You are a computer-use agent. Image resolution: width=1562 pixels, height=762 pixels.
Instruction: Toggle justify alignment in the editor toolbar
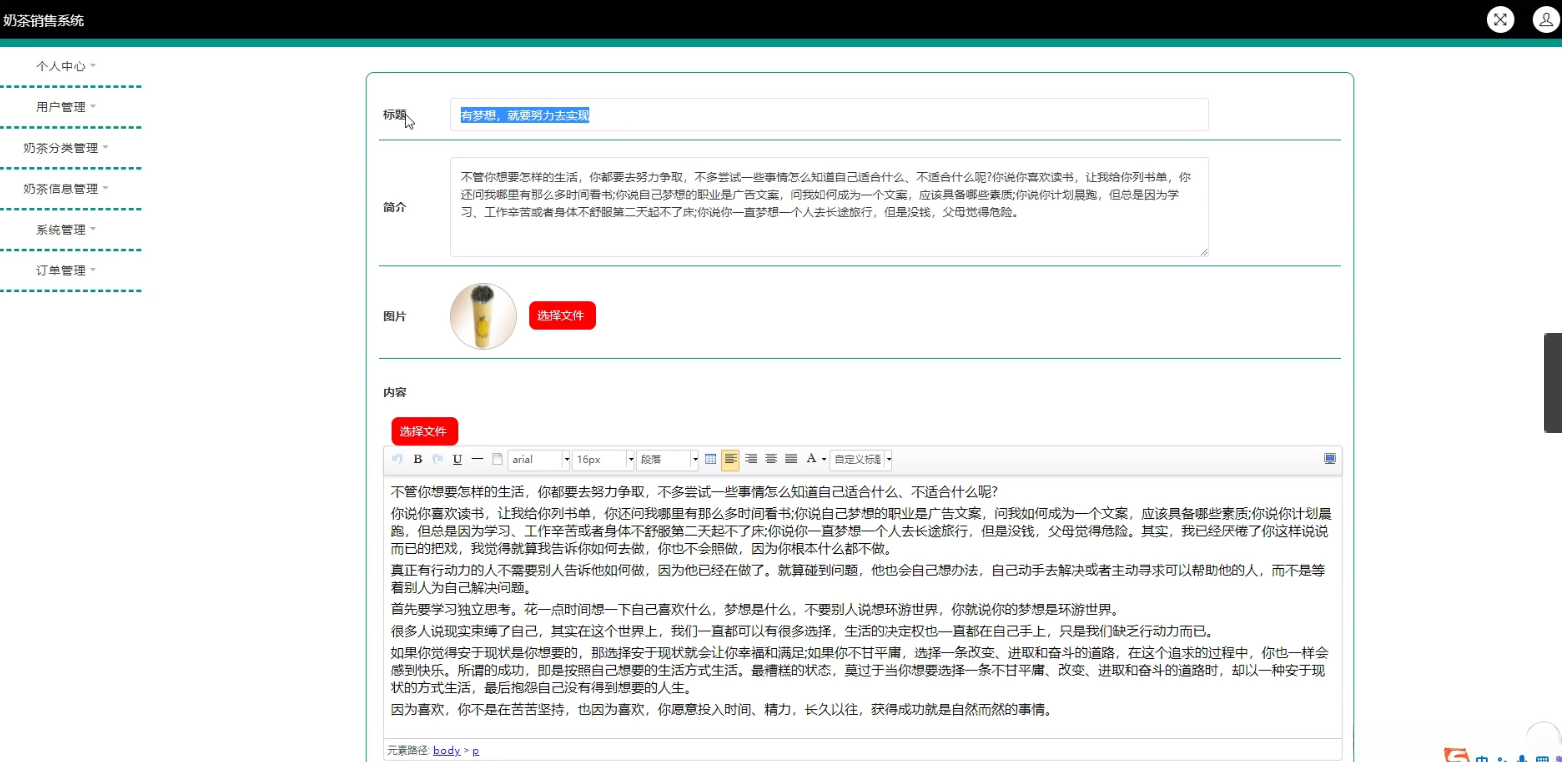[791, 459]
